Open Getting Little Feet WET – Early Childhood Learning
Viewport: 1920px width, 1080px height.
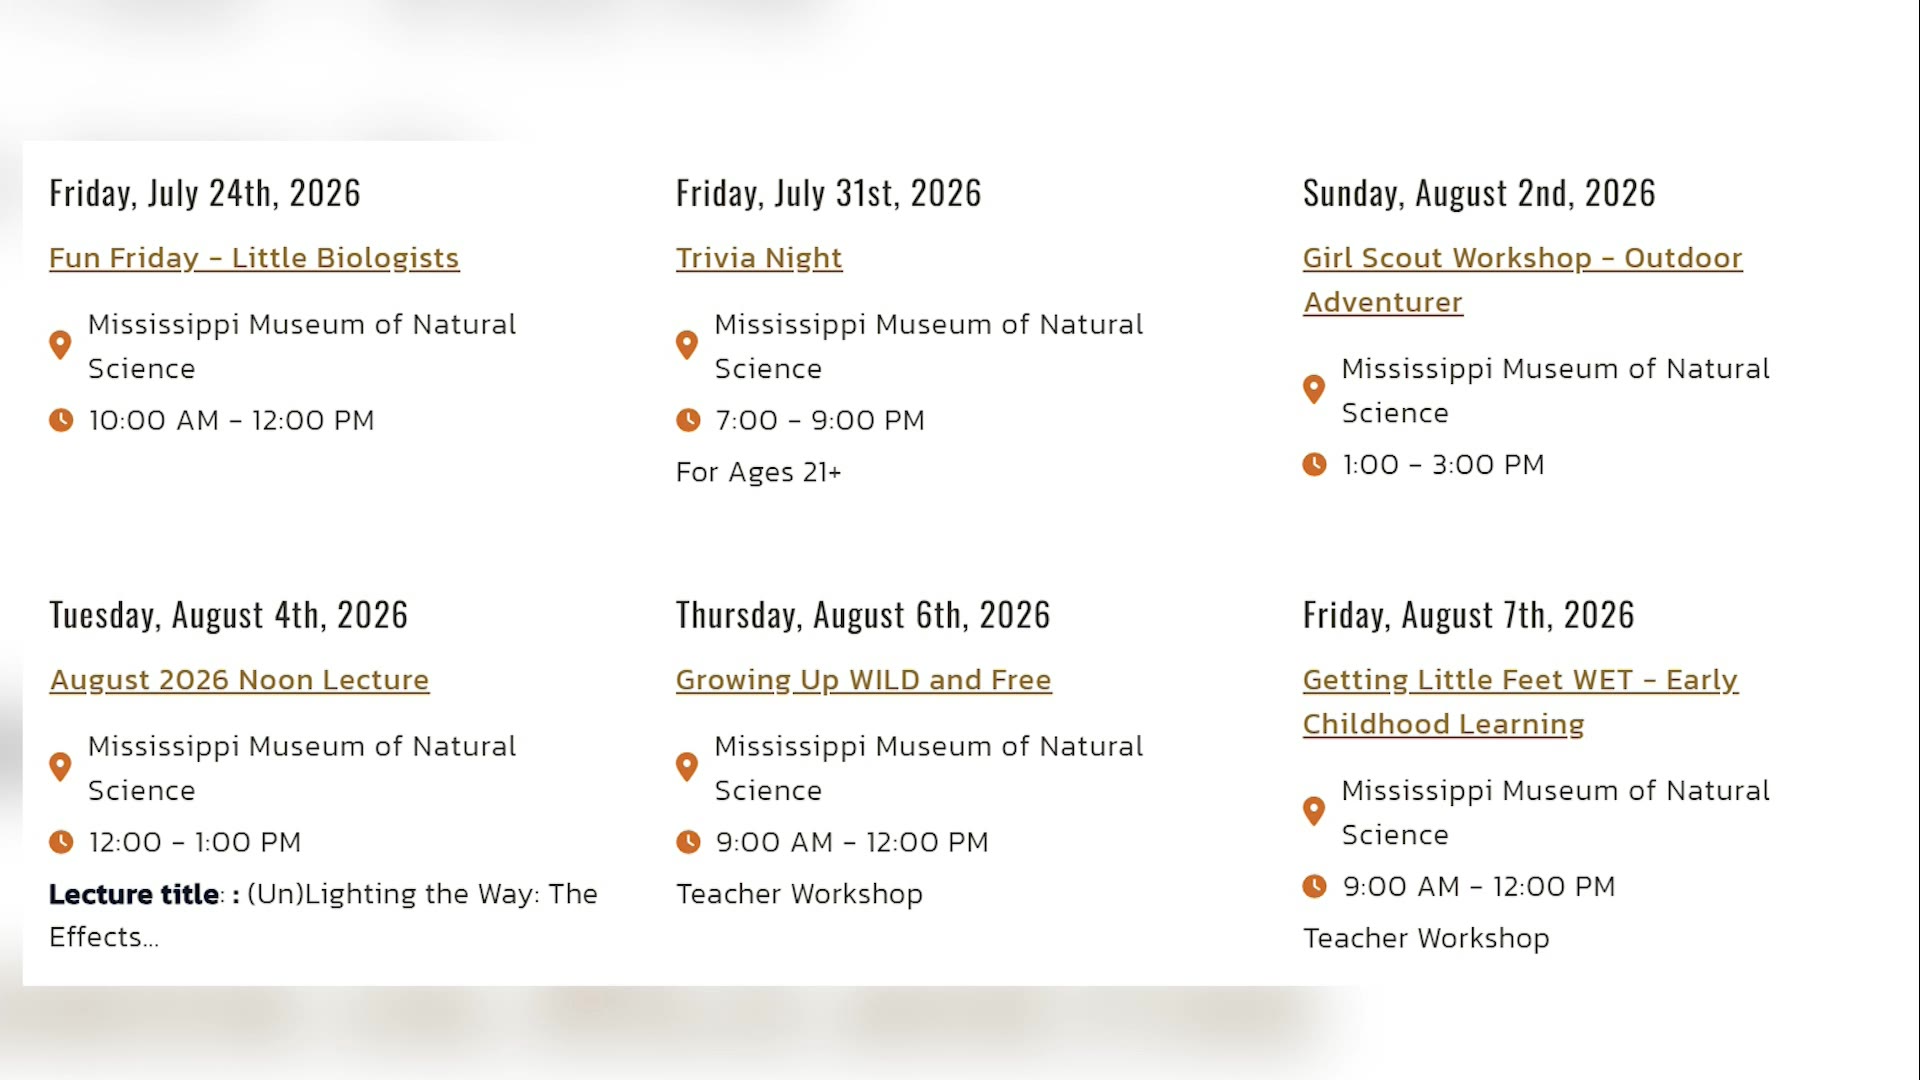point(1520,702)
